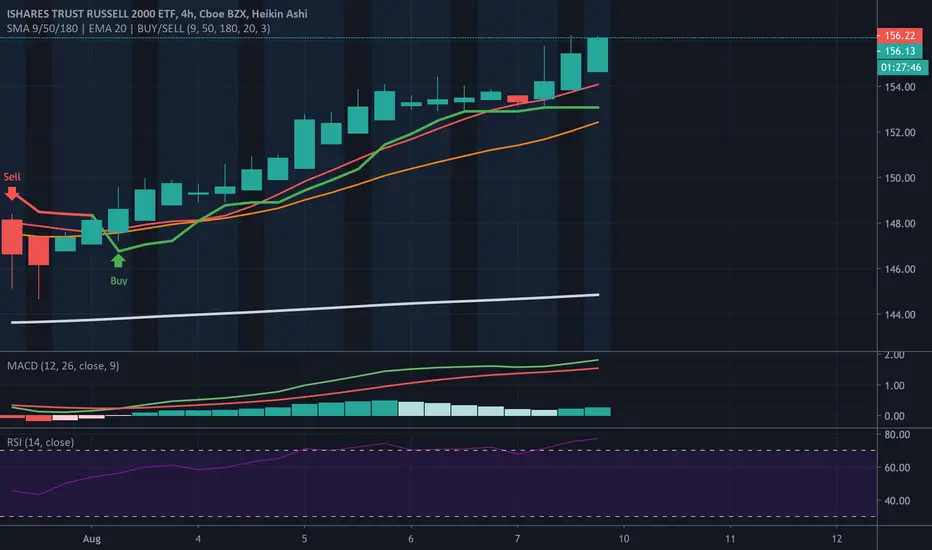
Task: Open the MACD (12, 26, close, 9) legend
Action: coord(63,366)
